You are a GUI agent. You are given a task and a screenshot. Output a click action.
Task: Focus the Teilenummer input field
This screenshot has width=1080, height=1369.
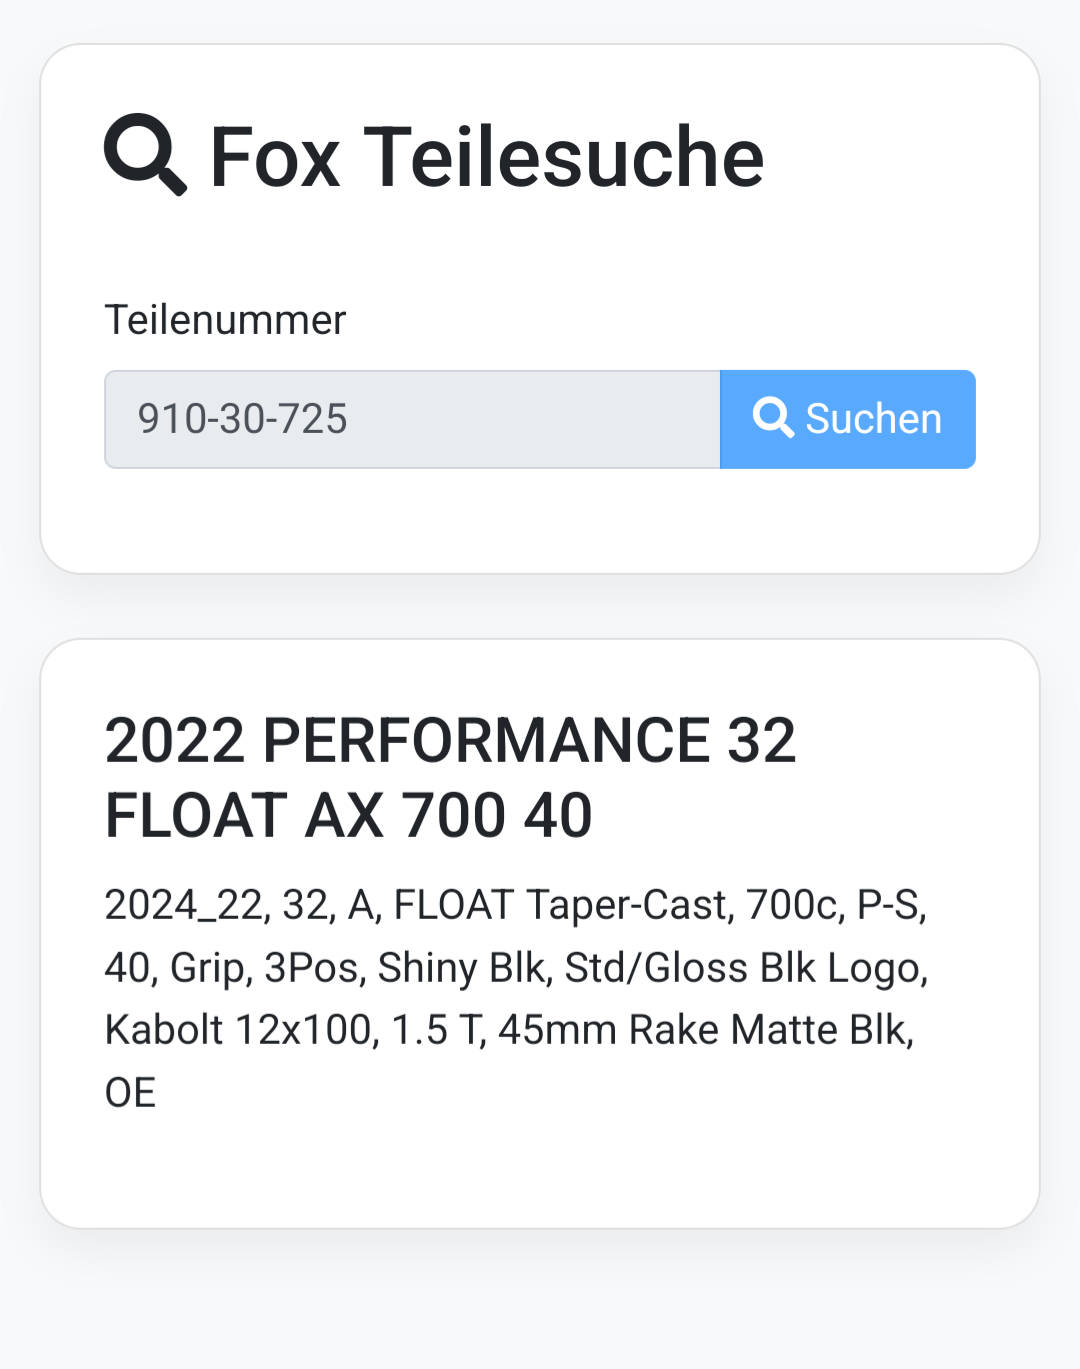click(412, 419)
